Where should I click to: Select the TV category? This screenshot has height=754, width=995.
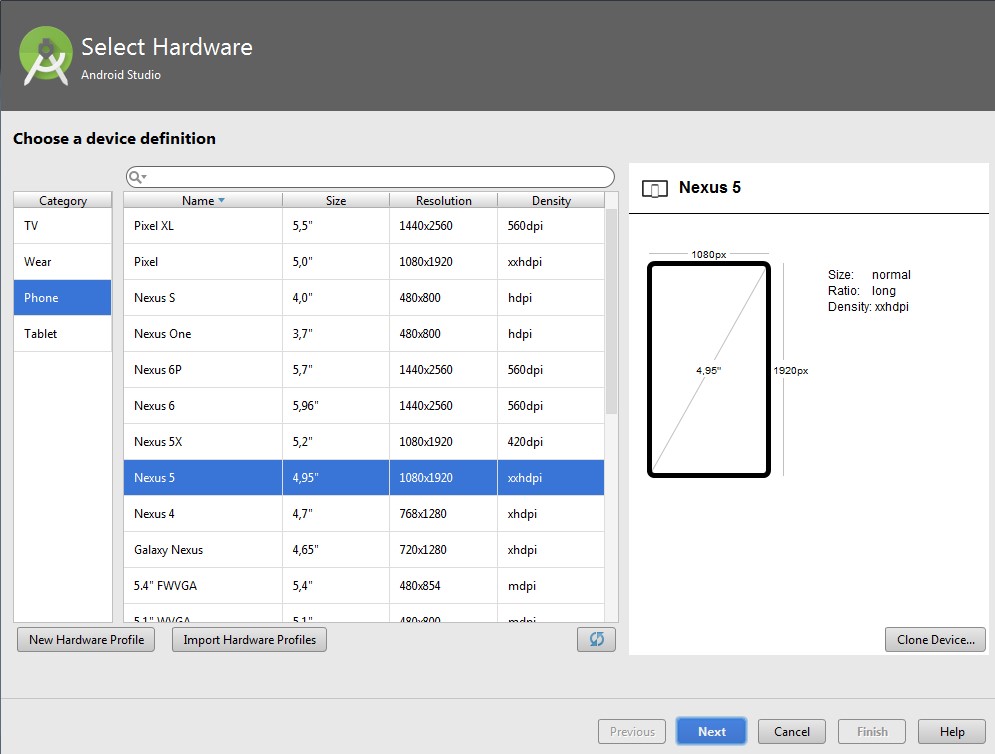click(x=62, y=226)
